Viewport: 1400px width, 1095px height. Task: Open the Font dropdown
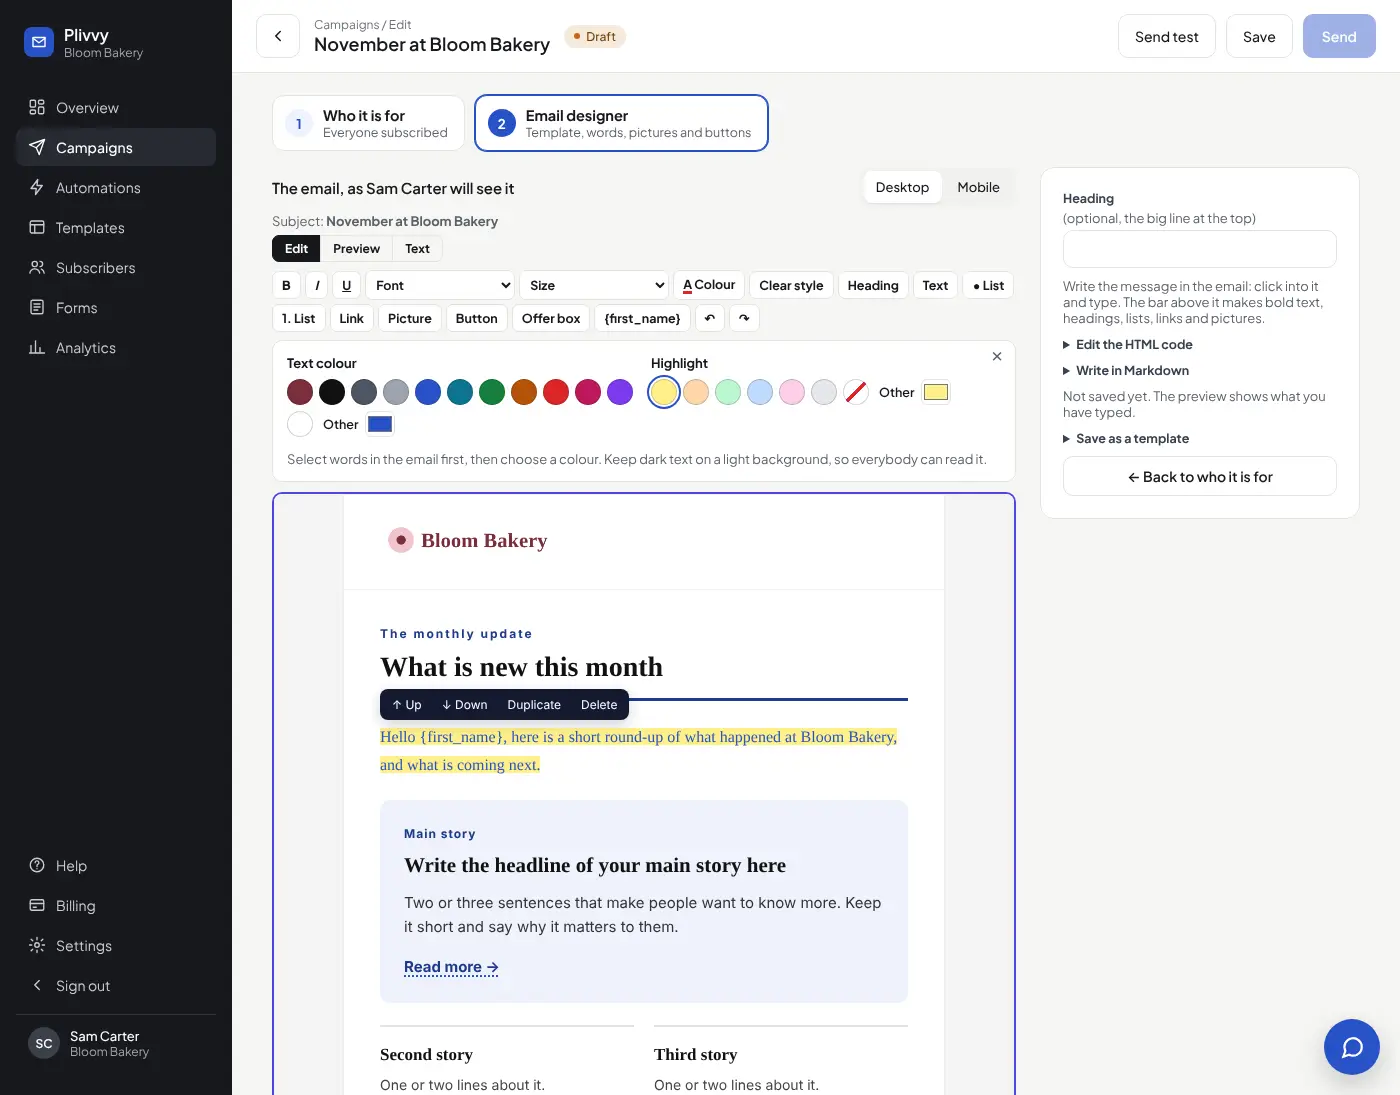click(440, 285)
